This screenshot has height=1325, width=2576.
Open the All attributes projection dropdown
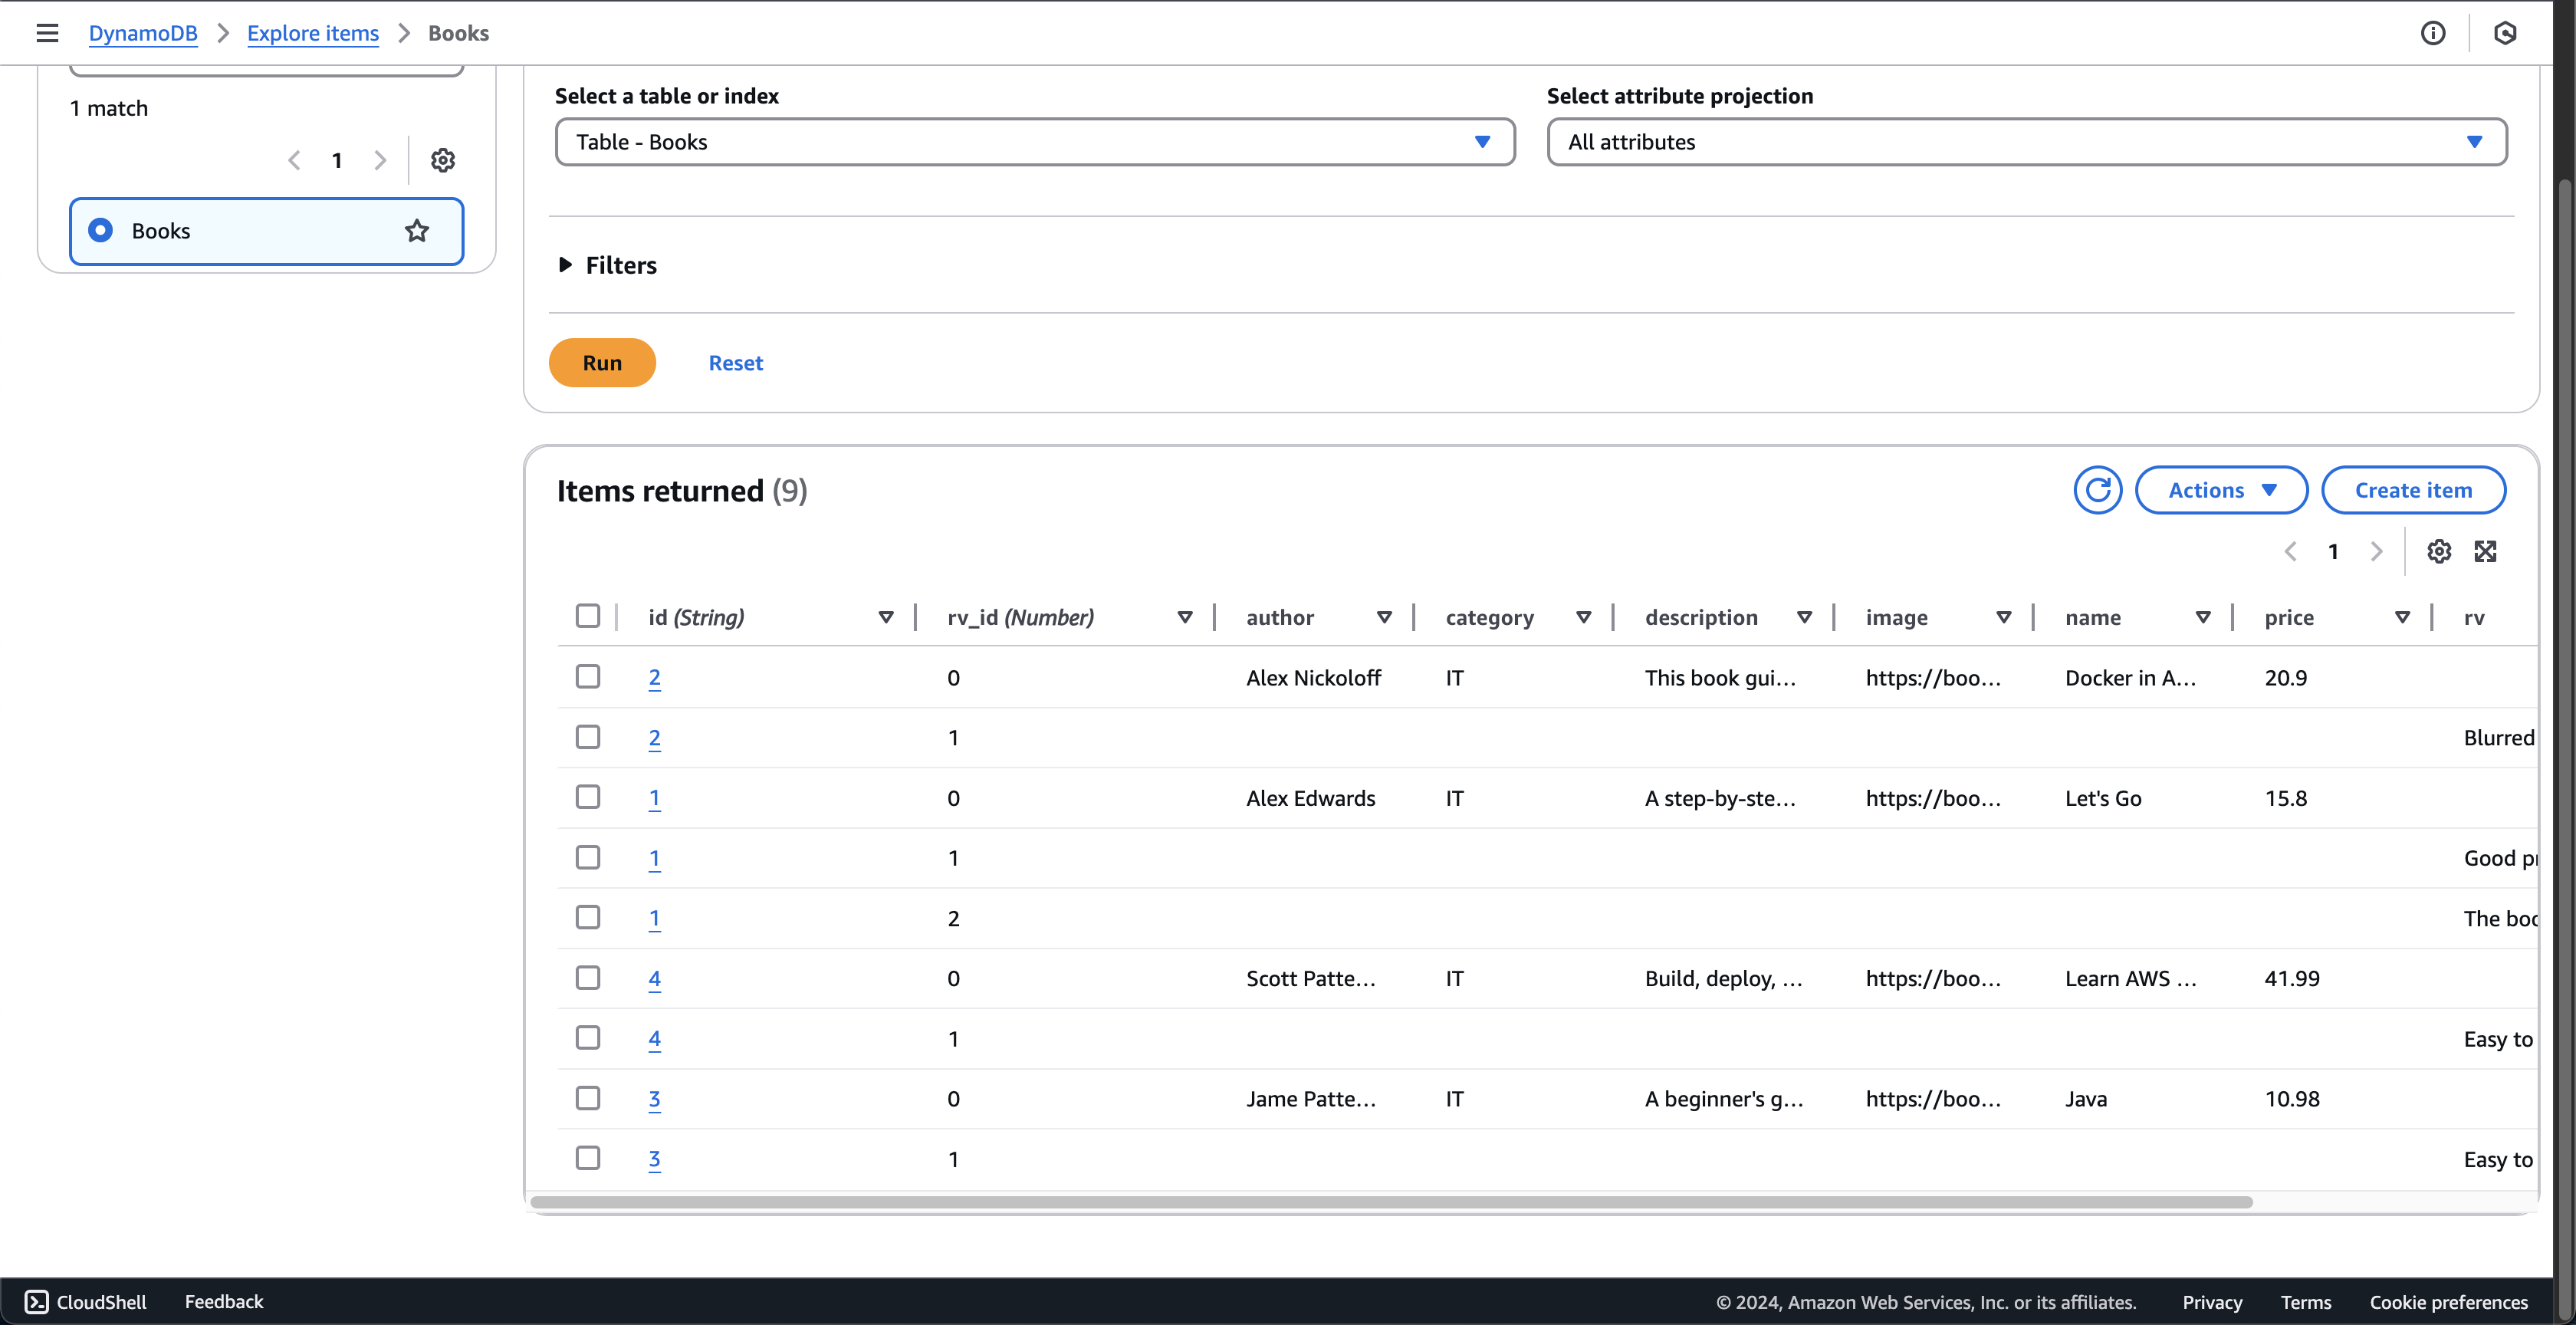click(2027, 142)
